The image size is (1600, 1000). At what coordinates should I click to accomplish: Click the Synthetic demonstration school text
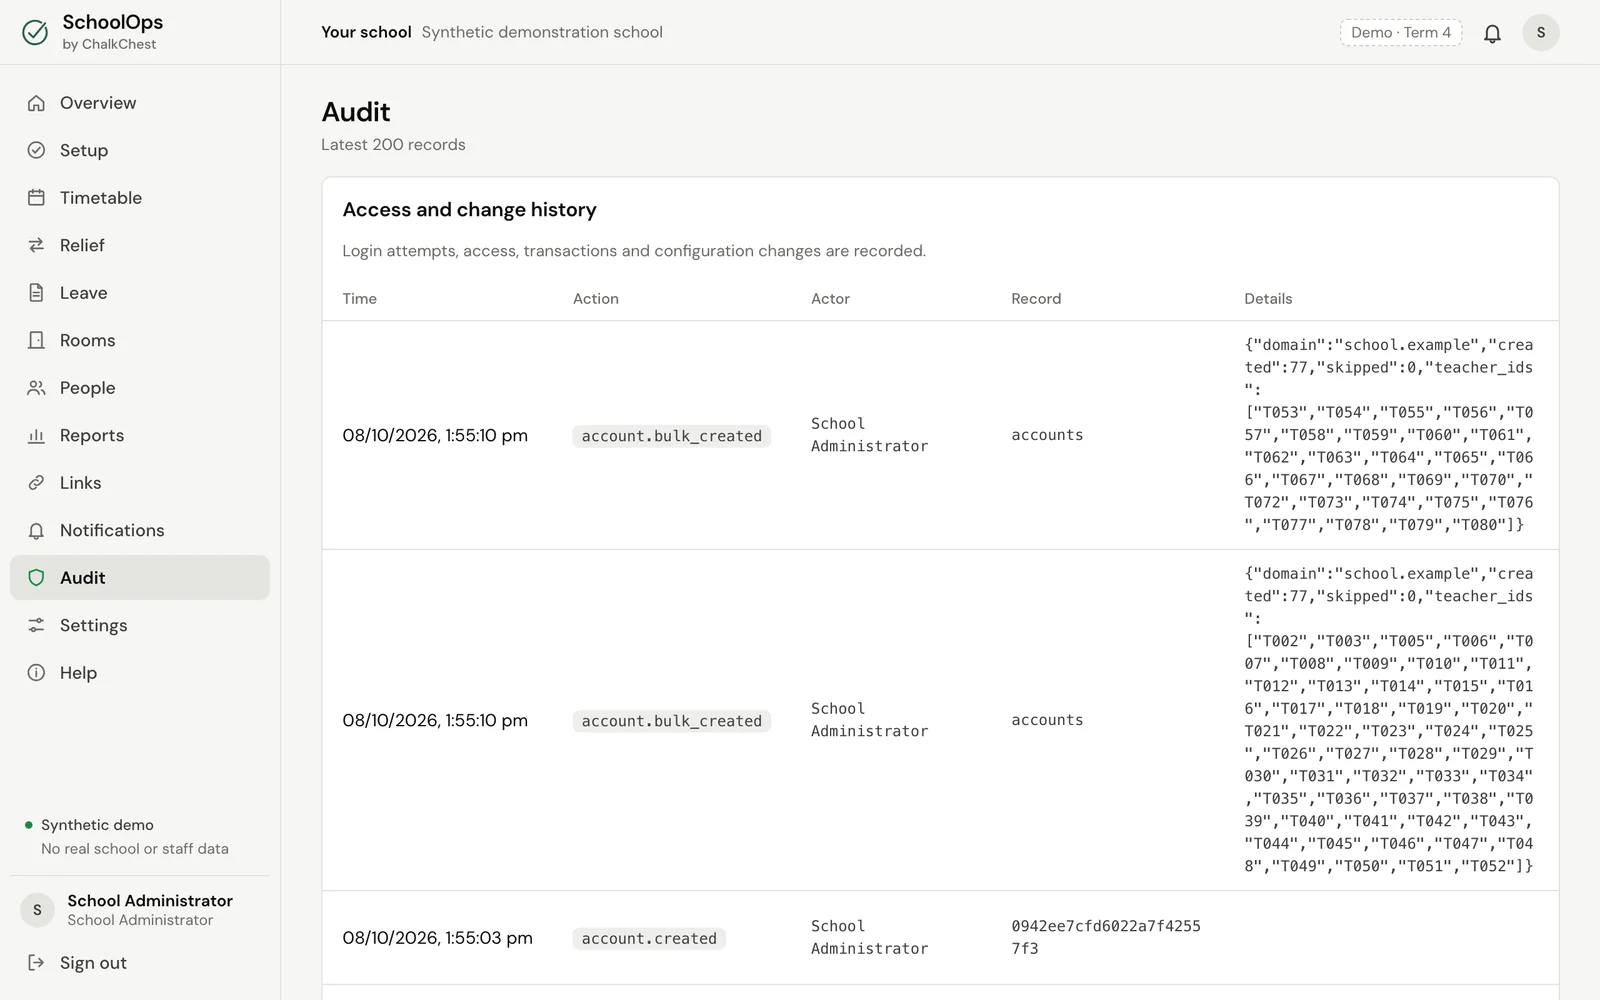coord(542,32)
